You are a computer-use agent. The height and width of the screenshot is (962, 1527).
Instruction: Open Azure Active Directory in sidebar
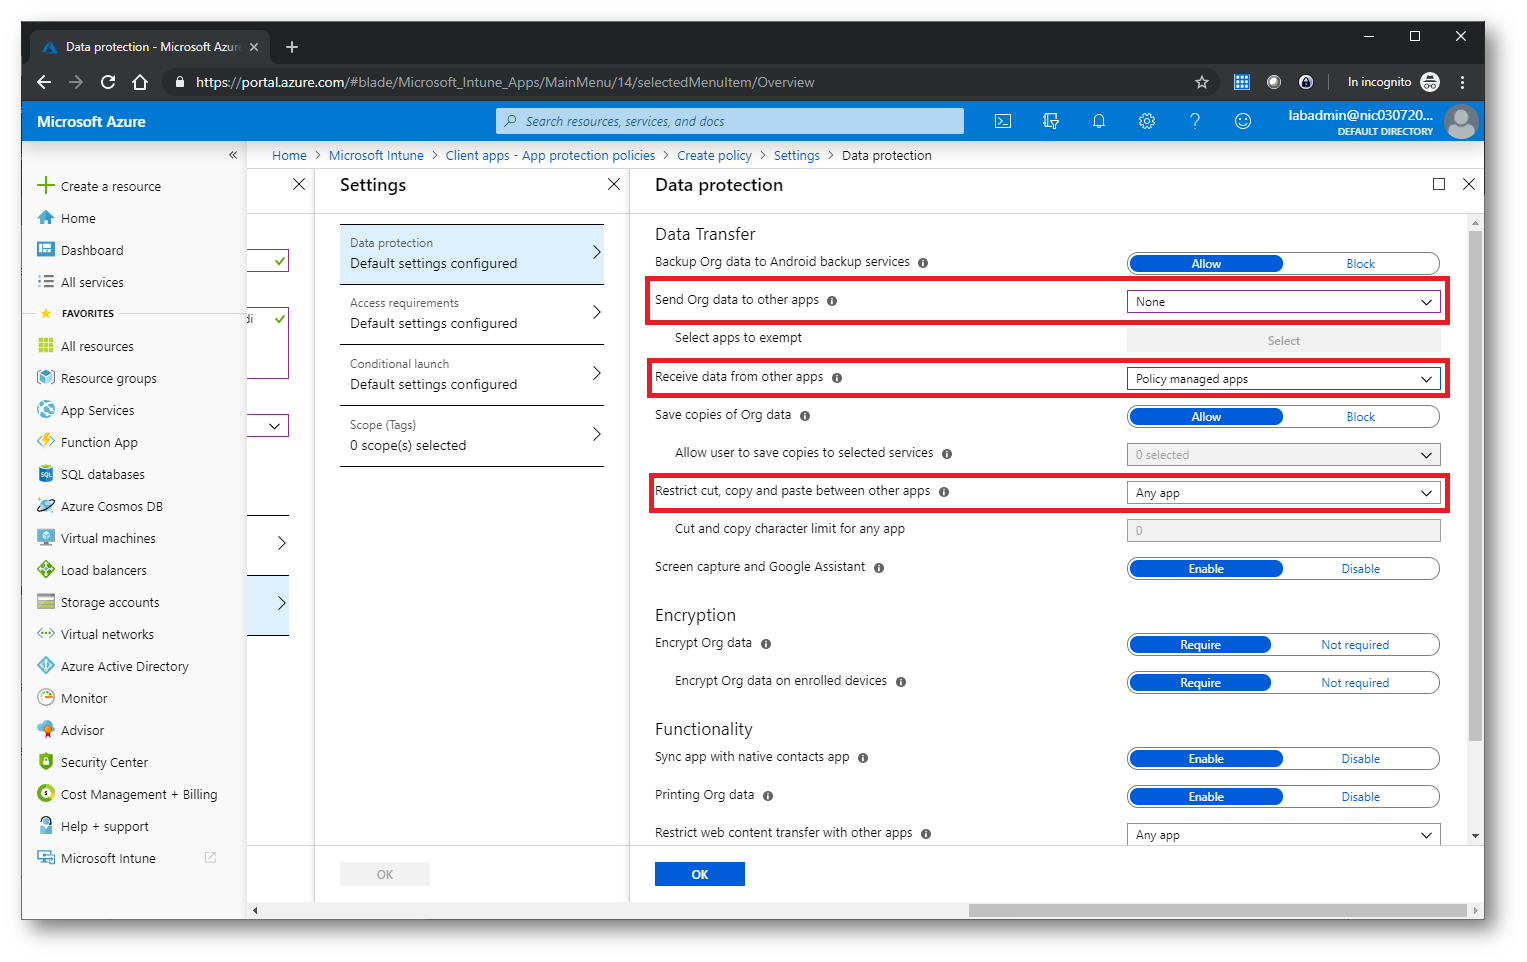(x=124, y=666)
